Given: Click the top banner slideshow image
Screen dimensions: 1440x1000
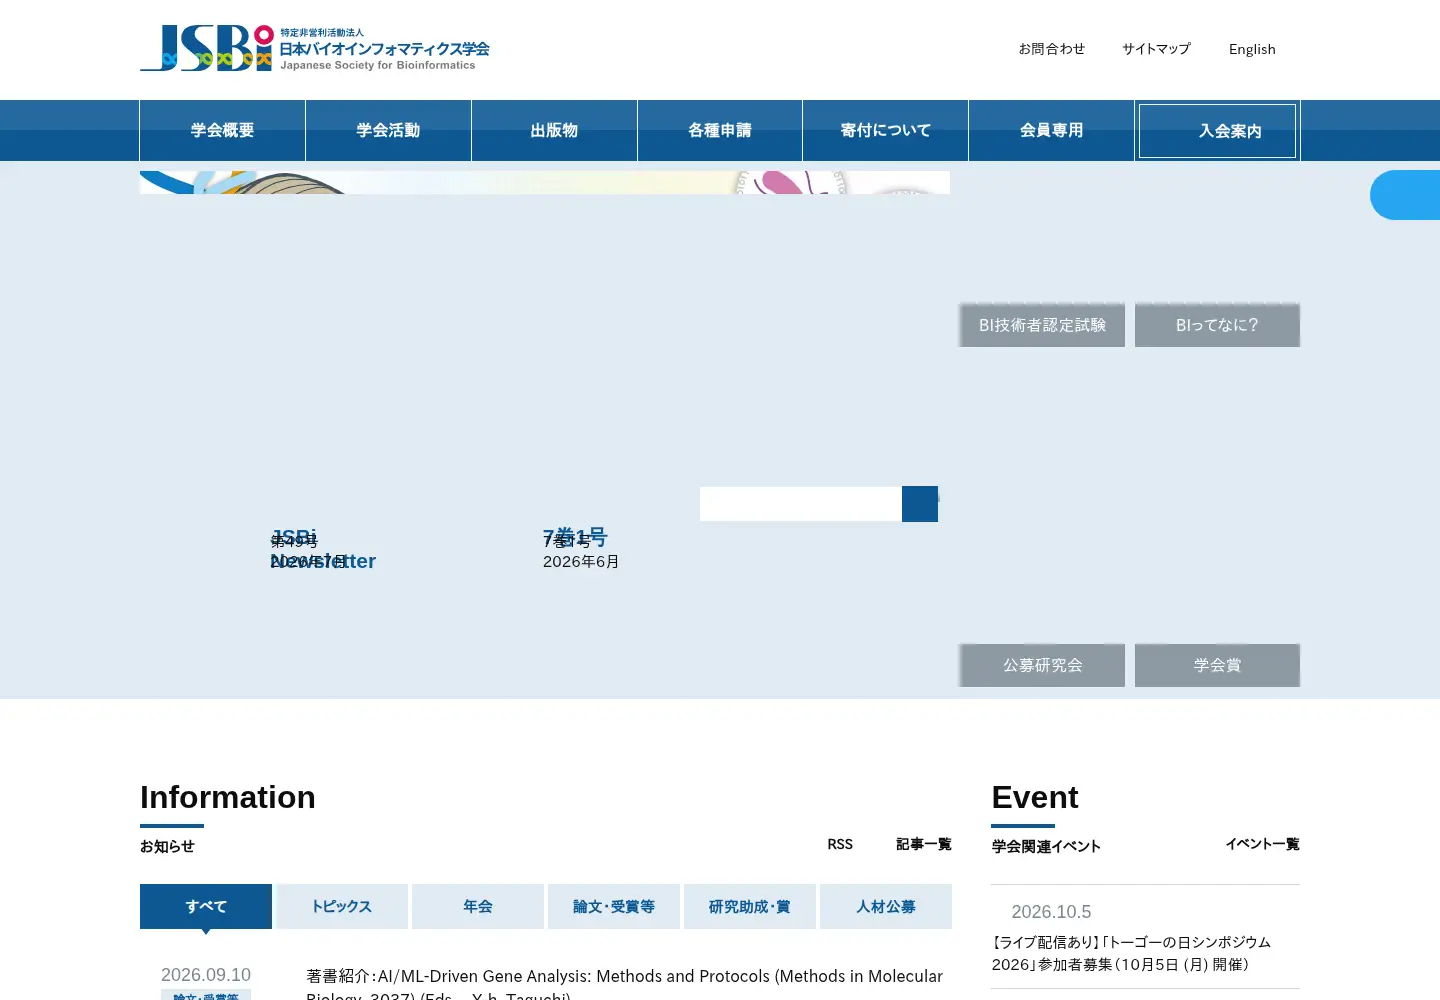Looking at the screenshot, I should pyautogui.click(x=545, y=182).
